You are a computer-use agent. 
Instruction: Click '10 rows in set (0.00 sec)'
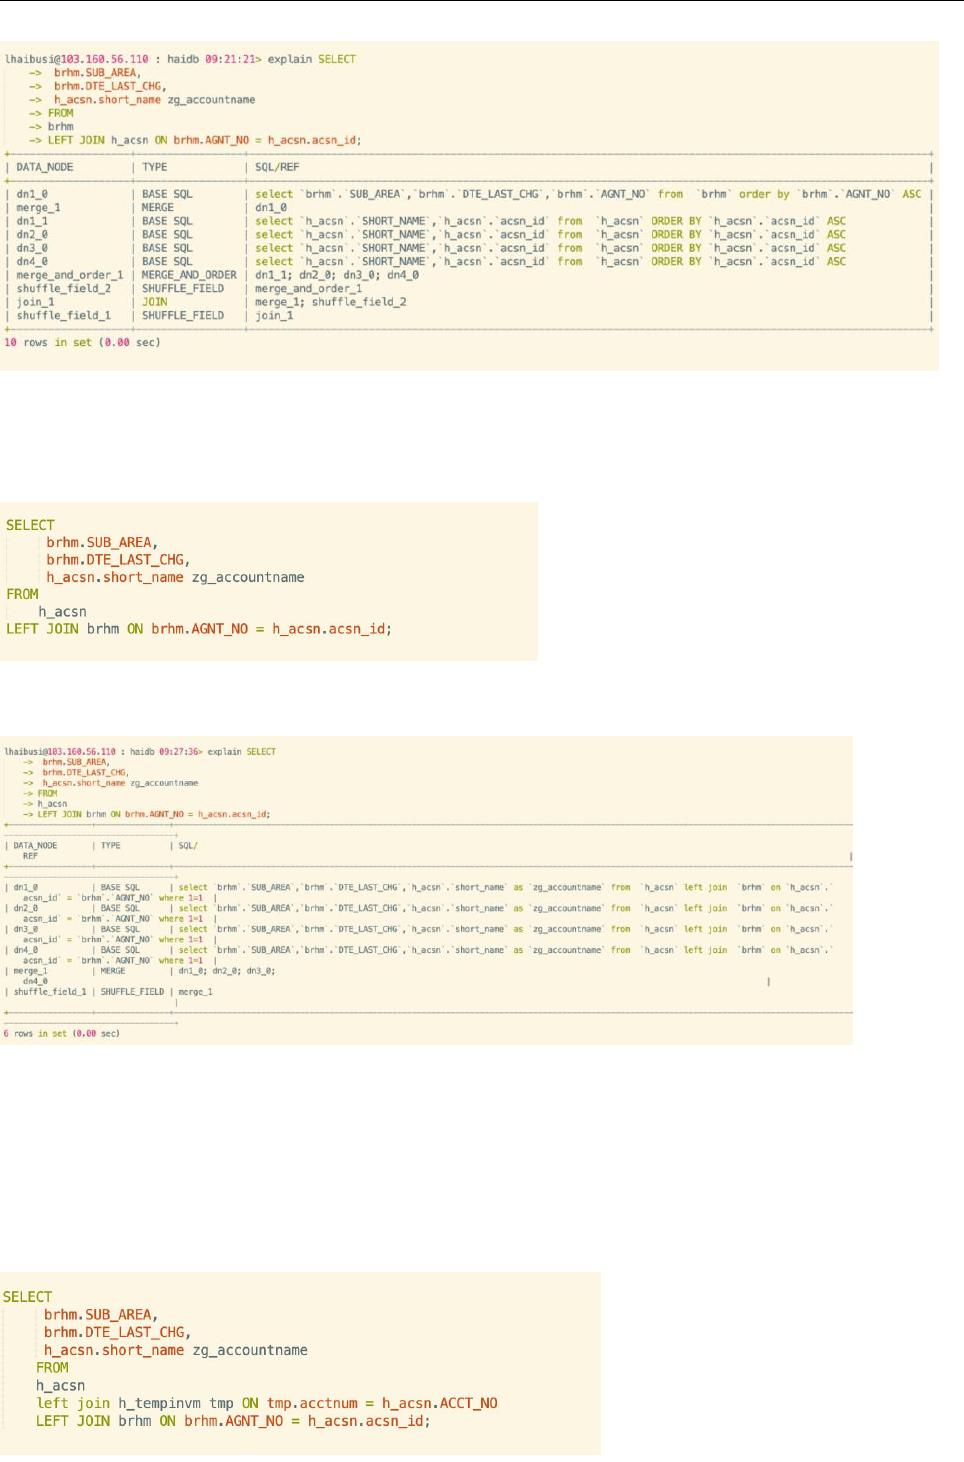82,342
